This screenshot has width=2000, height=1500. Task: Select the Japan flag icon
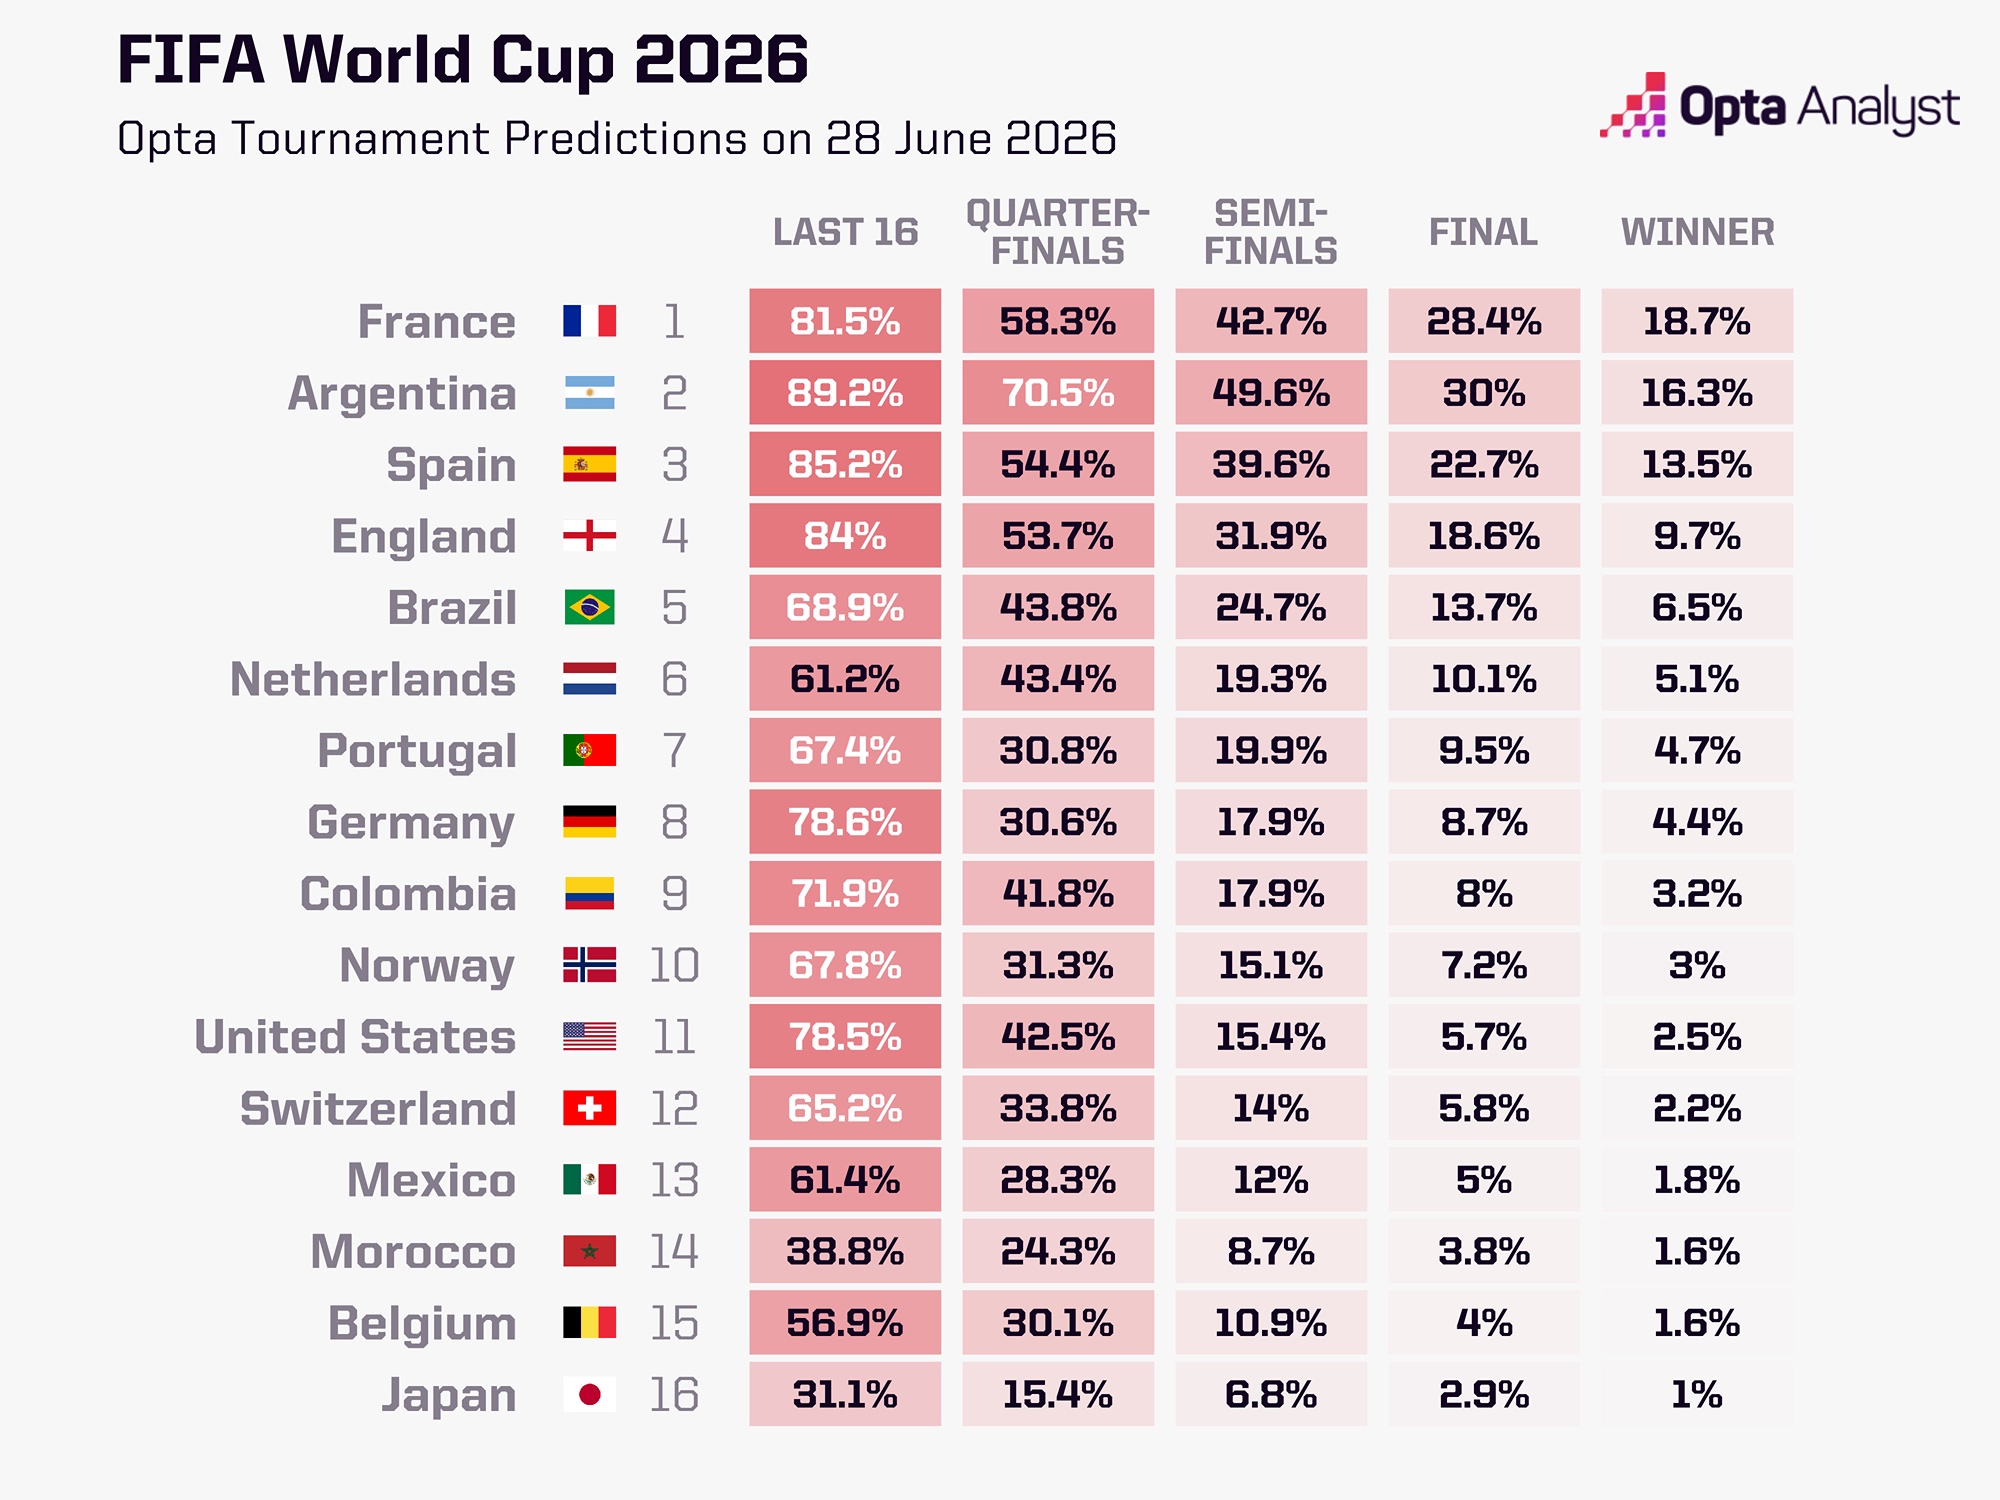[x=589, y=1394]
